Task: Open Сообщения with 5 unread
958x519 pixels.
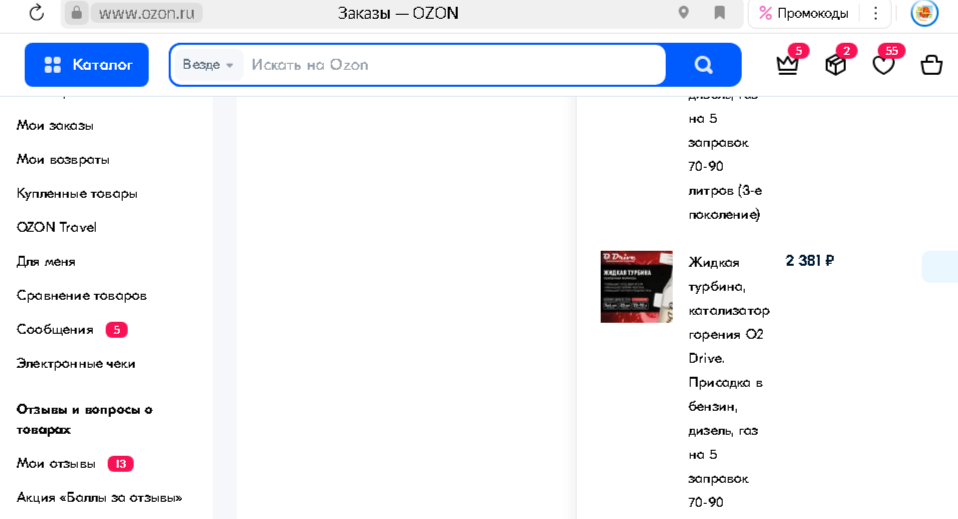Action: tap(55, 329)
